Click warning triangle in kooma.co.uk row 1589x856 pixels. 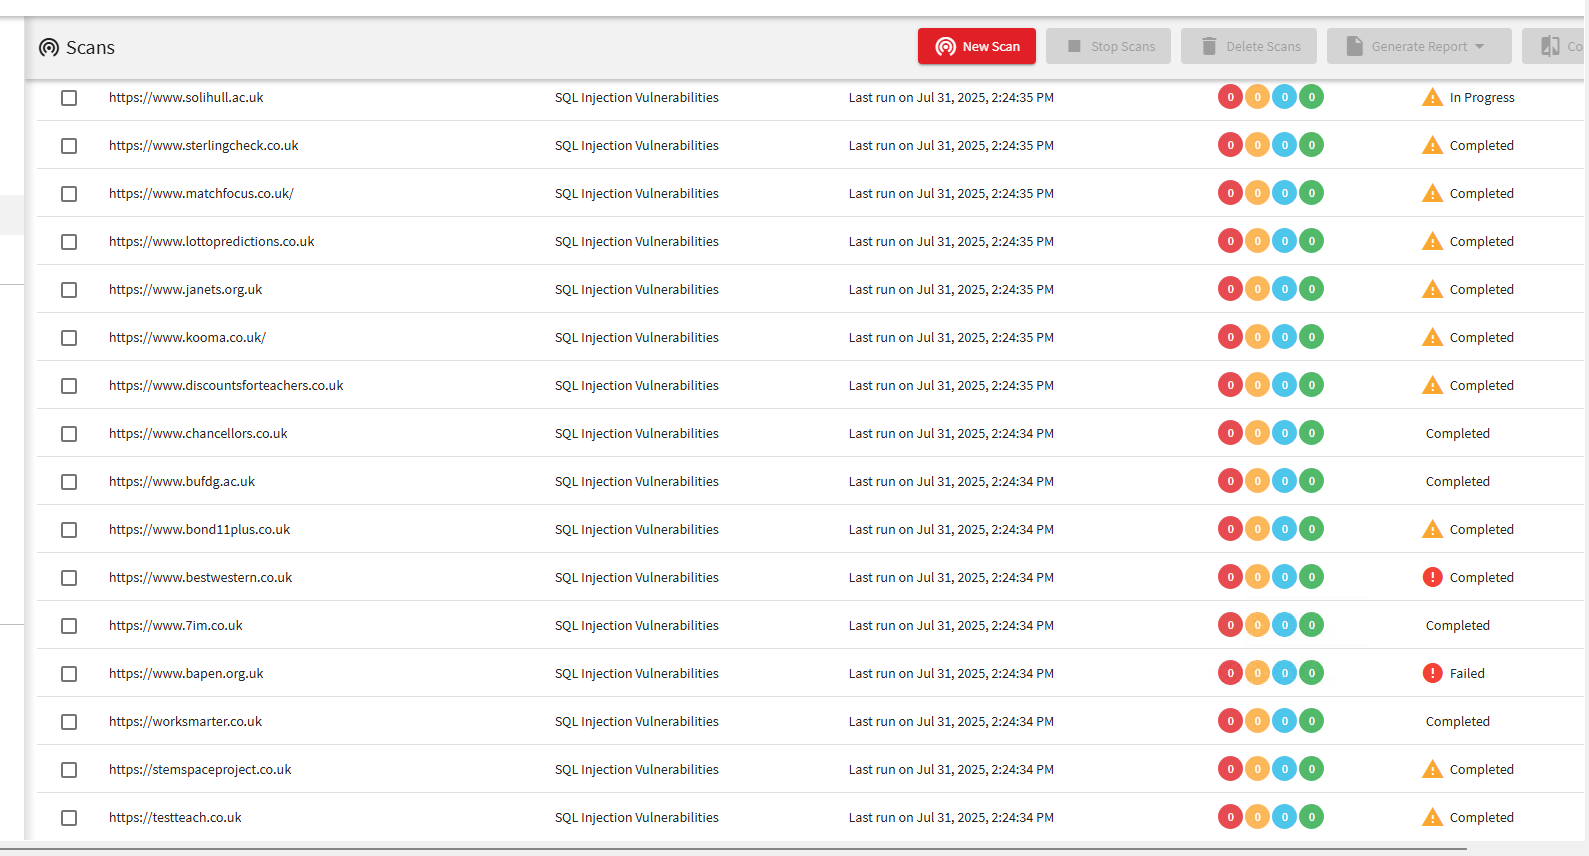click(x=1432, y=337)
